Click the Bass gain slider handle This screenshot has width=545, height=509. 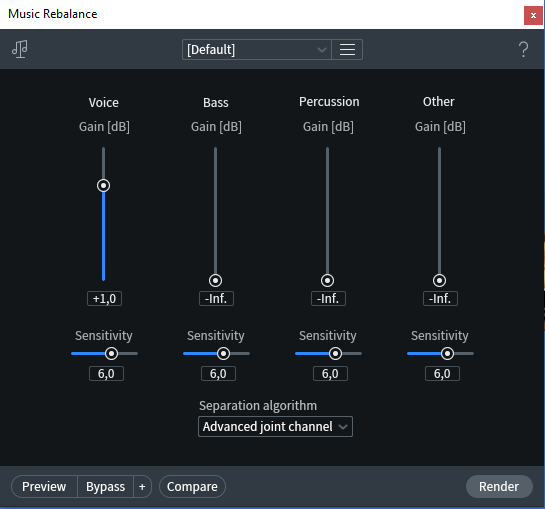[x=215, y=280]
